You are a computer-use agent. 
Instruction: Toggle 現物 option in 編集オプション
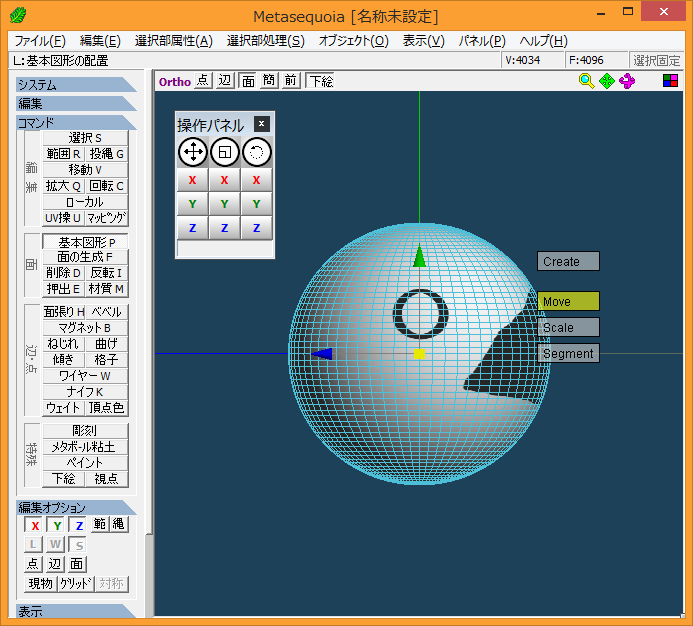41,584
